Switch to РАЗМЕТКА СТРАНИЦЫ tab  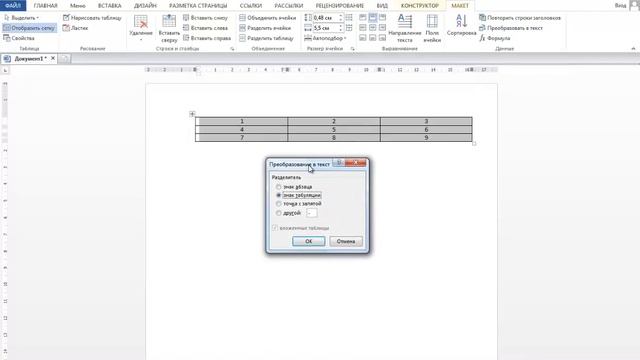pyautogui.click(x=198, y=6)
